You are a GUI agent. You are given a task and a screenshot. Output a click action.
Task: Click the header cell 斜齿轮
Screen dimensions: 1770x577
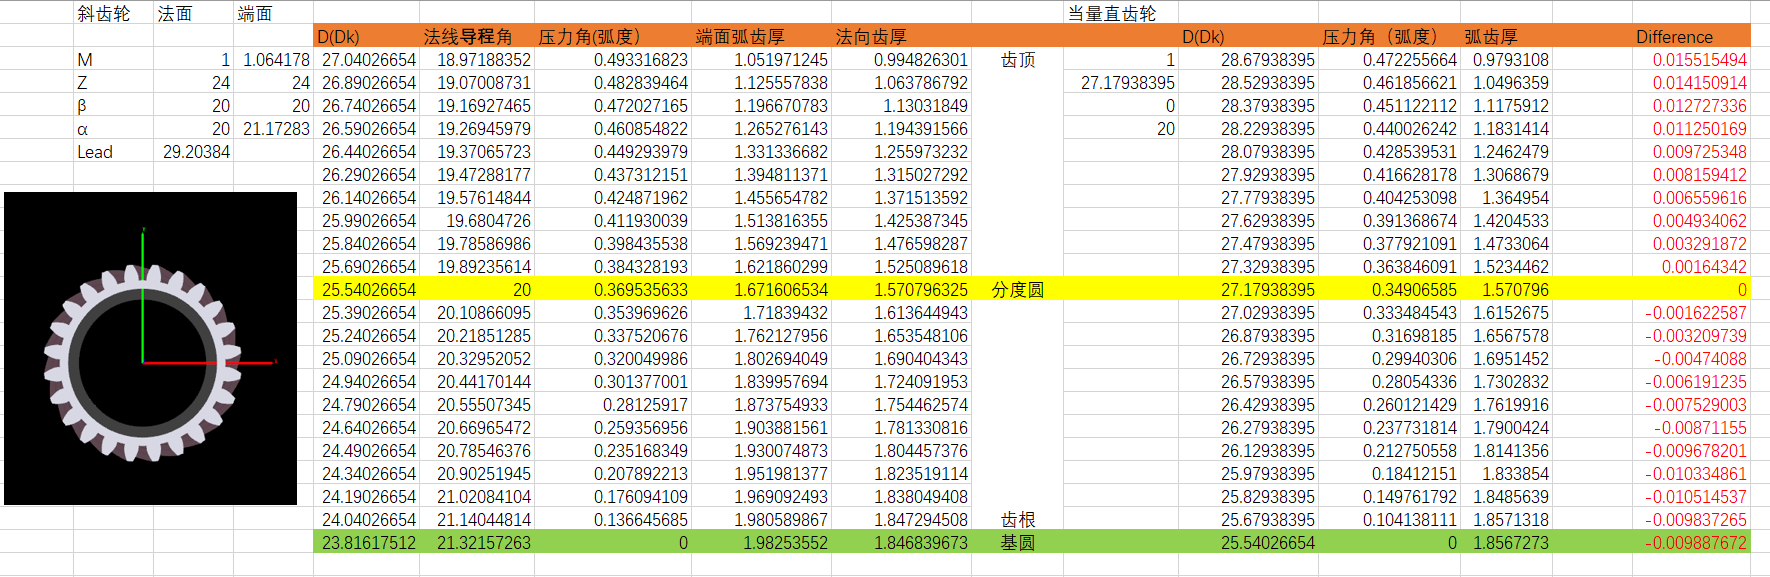[104, 13]
